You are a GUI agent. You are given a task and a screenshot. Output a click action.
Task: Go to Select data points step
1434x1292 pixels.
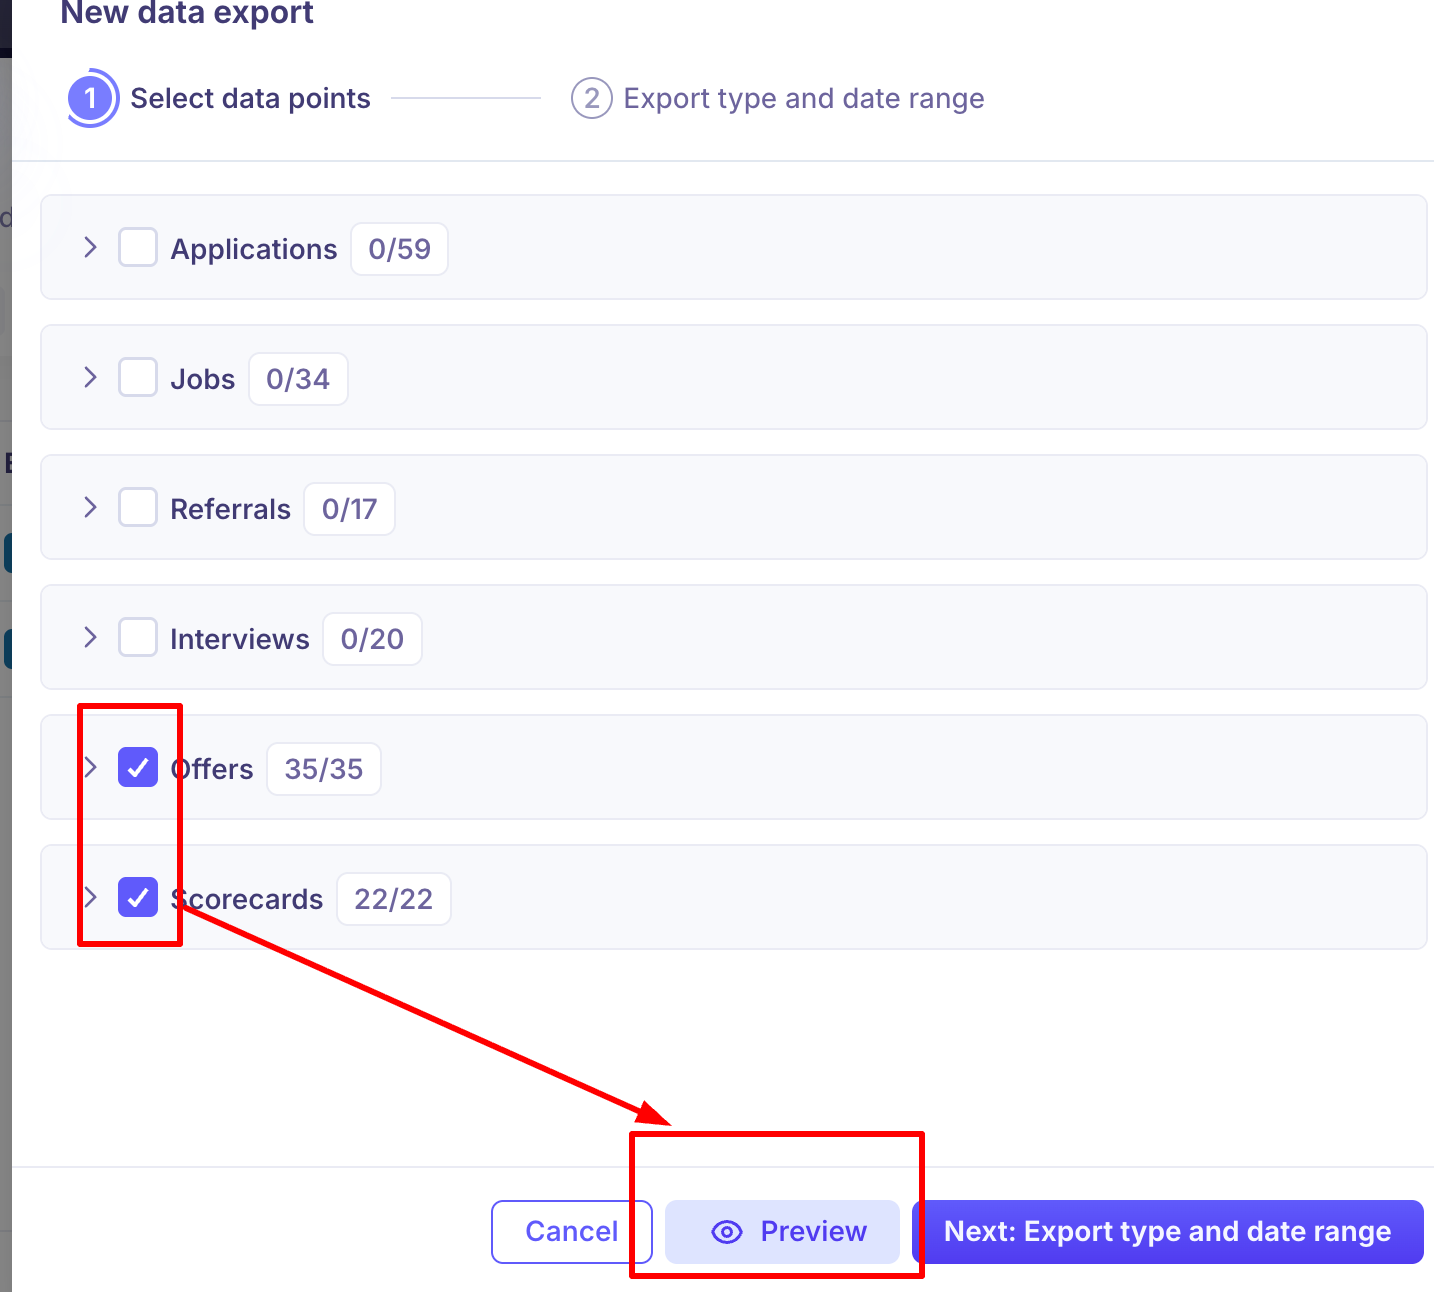[250, 98]
